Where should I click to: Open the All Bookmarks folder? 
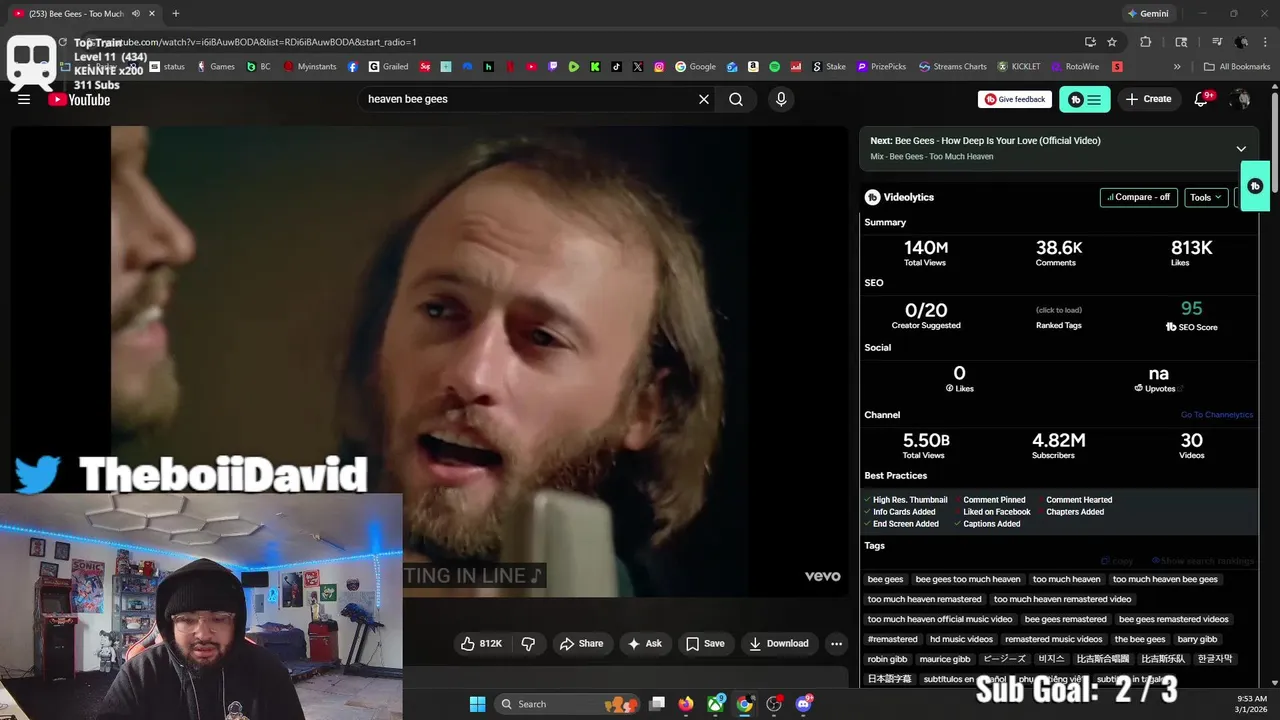tap(1237, 67)
